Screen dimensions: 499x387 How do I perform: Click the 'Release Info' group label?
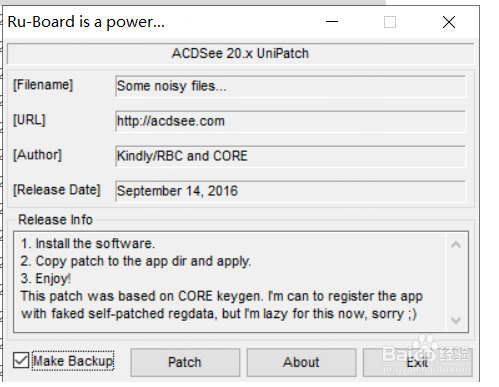click(x=55, y=220)
